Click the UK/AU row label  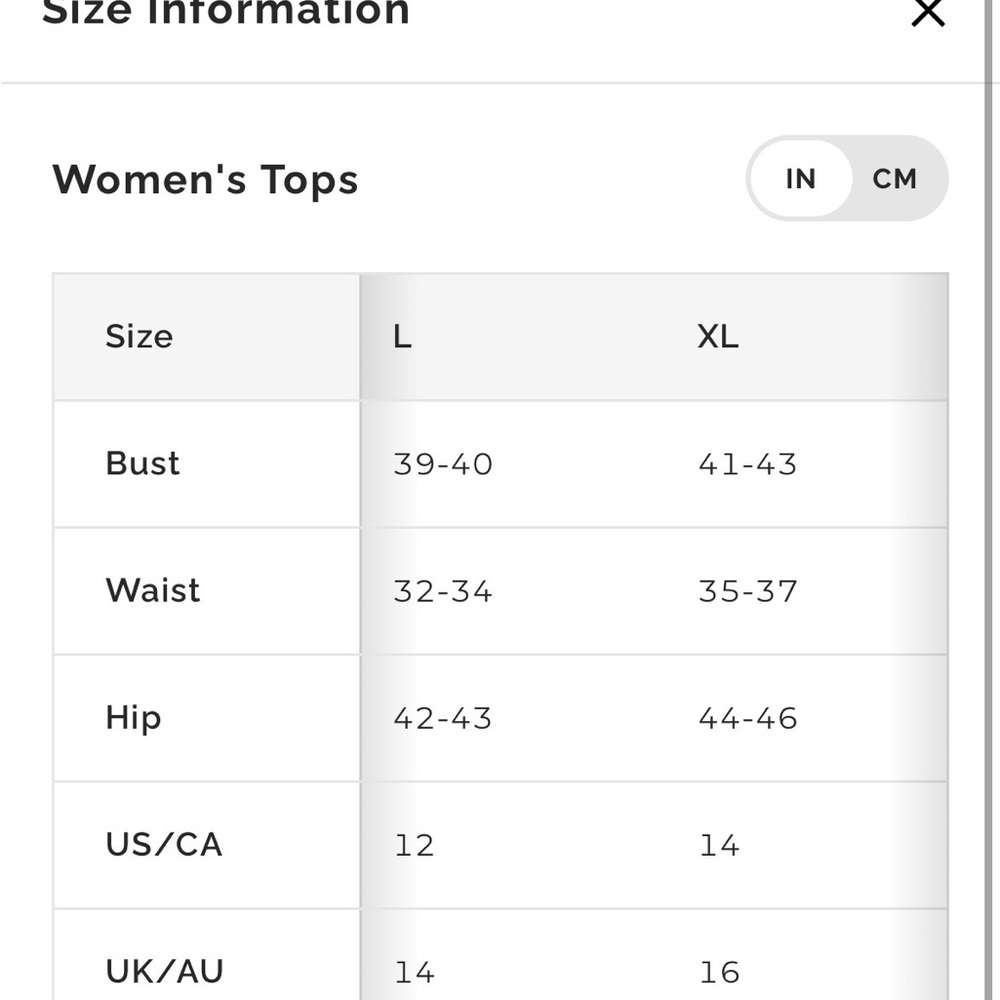[x=165, y=971]
